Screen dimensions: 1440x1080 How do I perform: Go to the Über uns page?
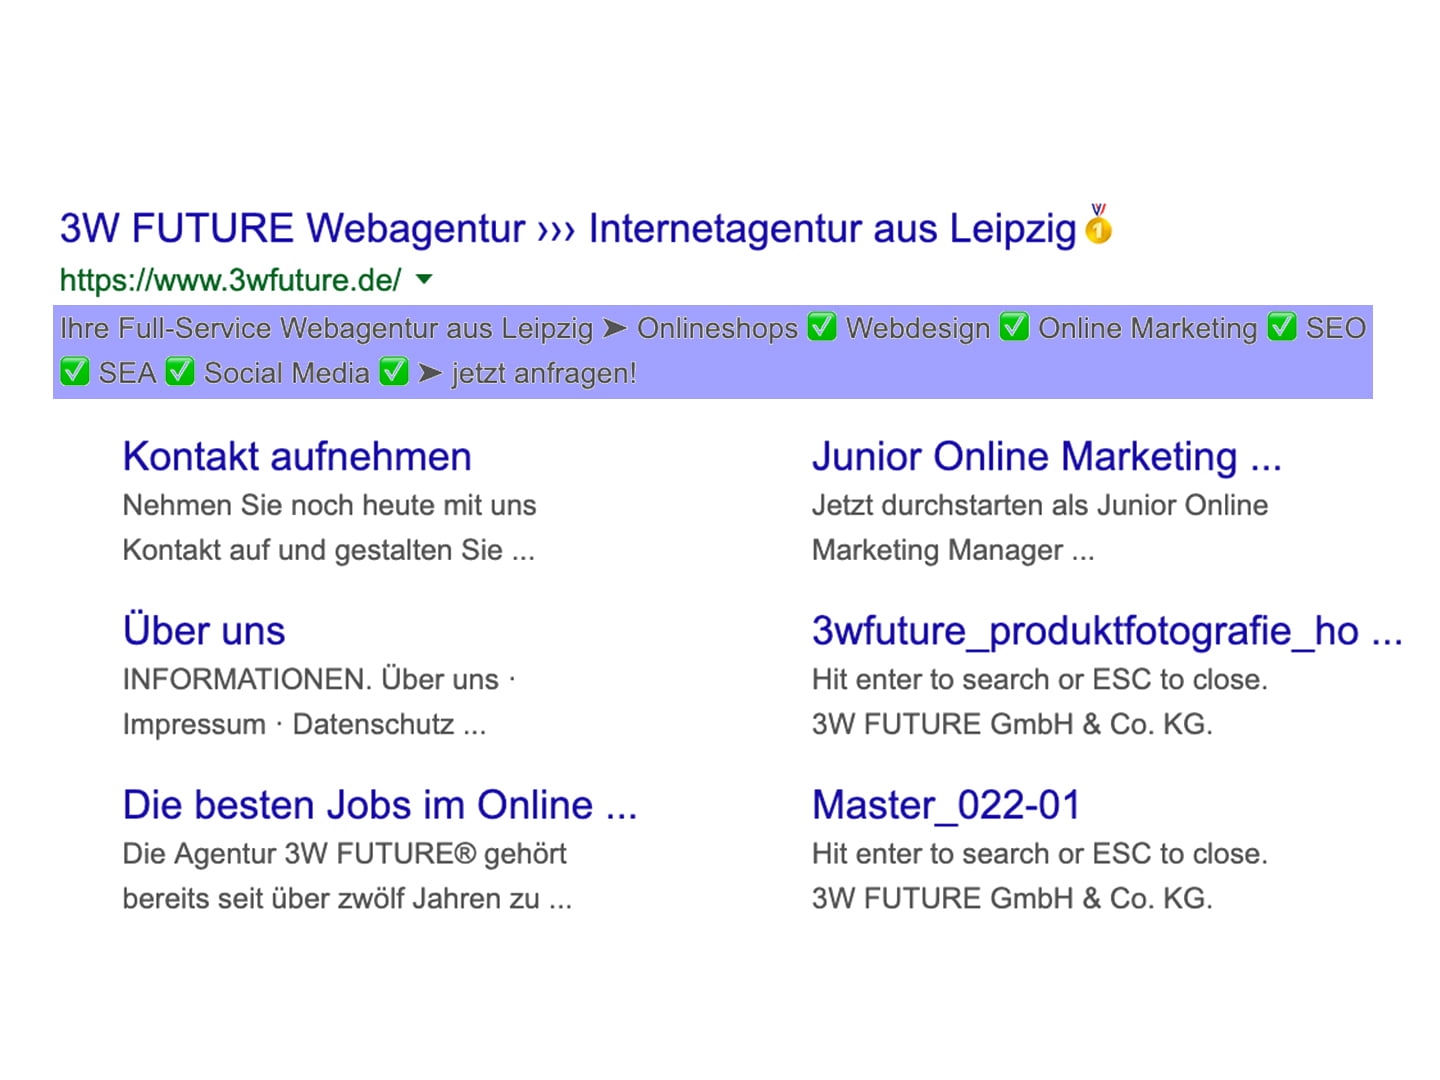(x=204, y=631)
